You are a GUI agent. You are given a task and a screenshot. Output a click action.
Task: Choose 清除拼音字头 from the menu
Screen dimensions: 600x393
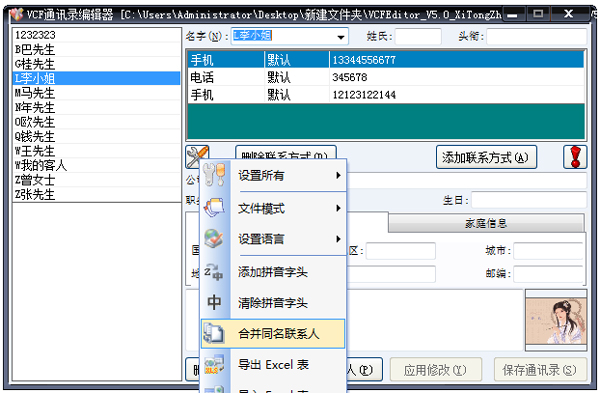pyautogui.click(x=273, y=303)
